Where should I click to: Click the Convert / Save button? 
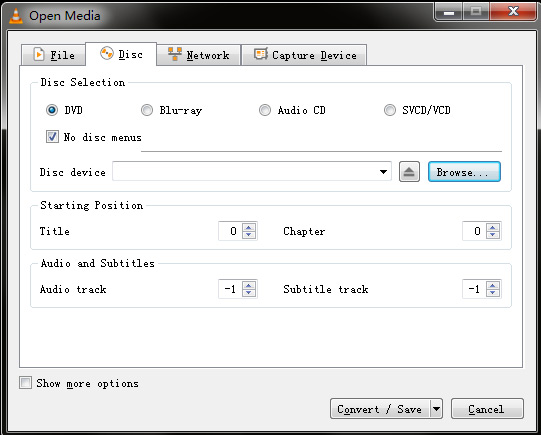coord(380,409)
